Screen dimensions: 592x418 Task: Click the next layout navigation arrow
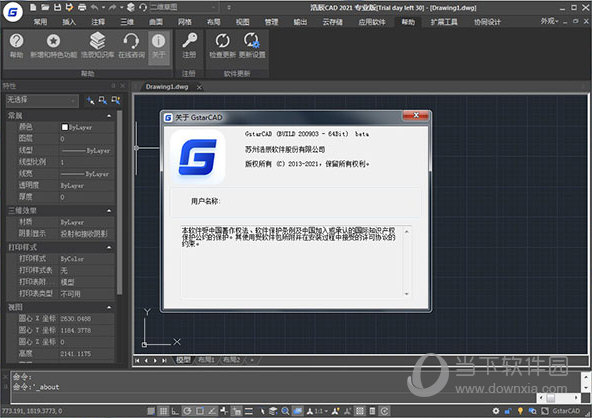click(x=155, y=361)
